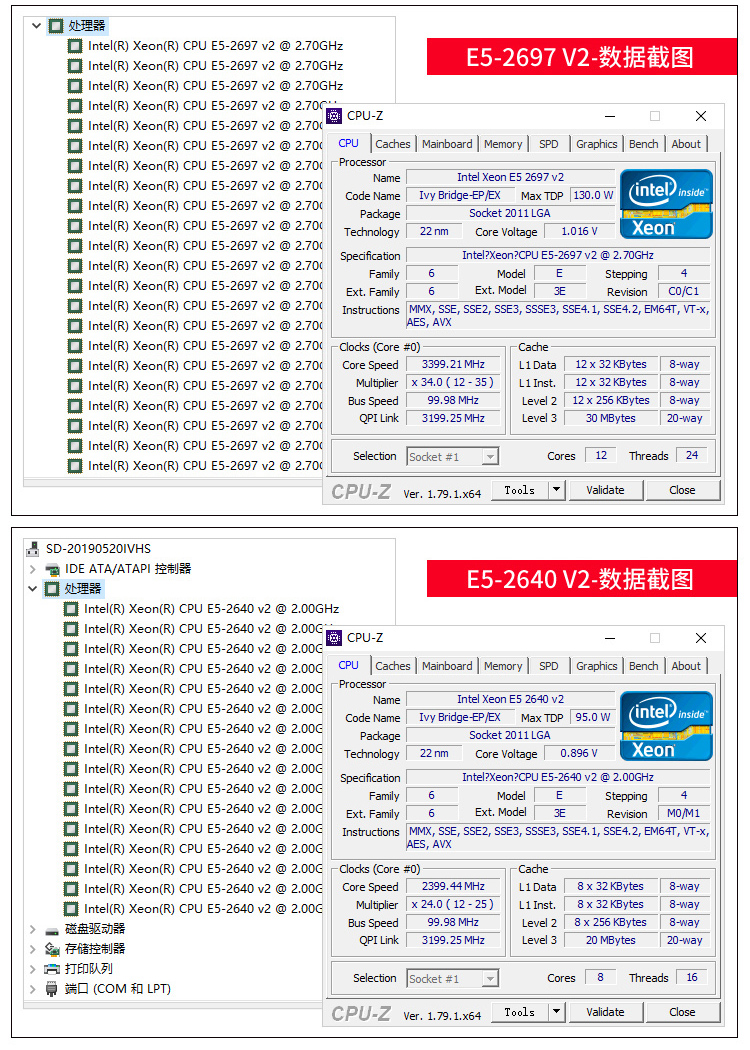Image resolution: width=750 pixels, height=1050 pixels.
Task: Click the Cores value '8'
Action: pyautogui.click(x=601, y=977)
